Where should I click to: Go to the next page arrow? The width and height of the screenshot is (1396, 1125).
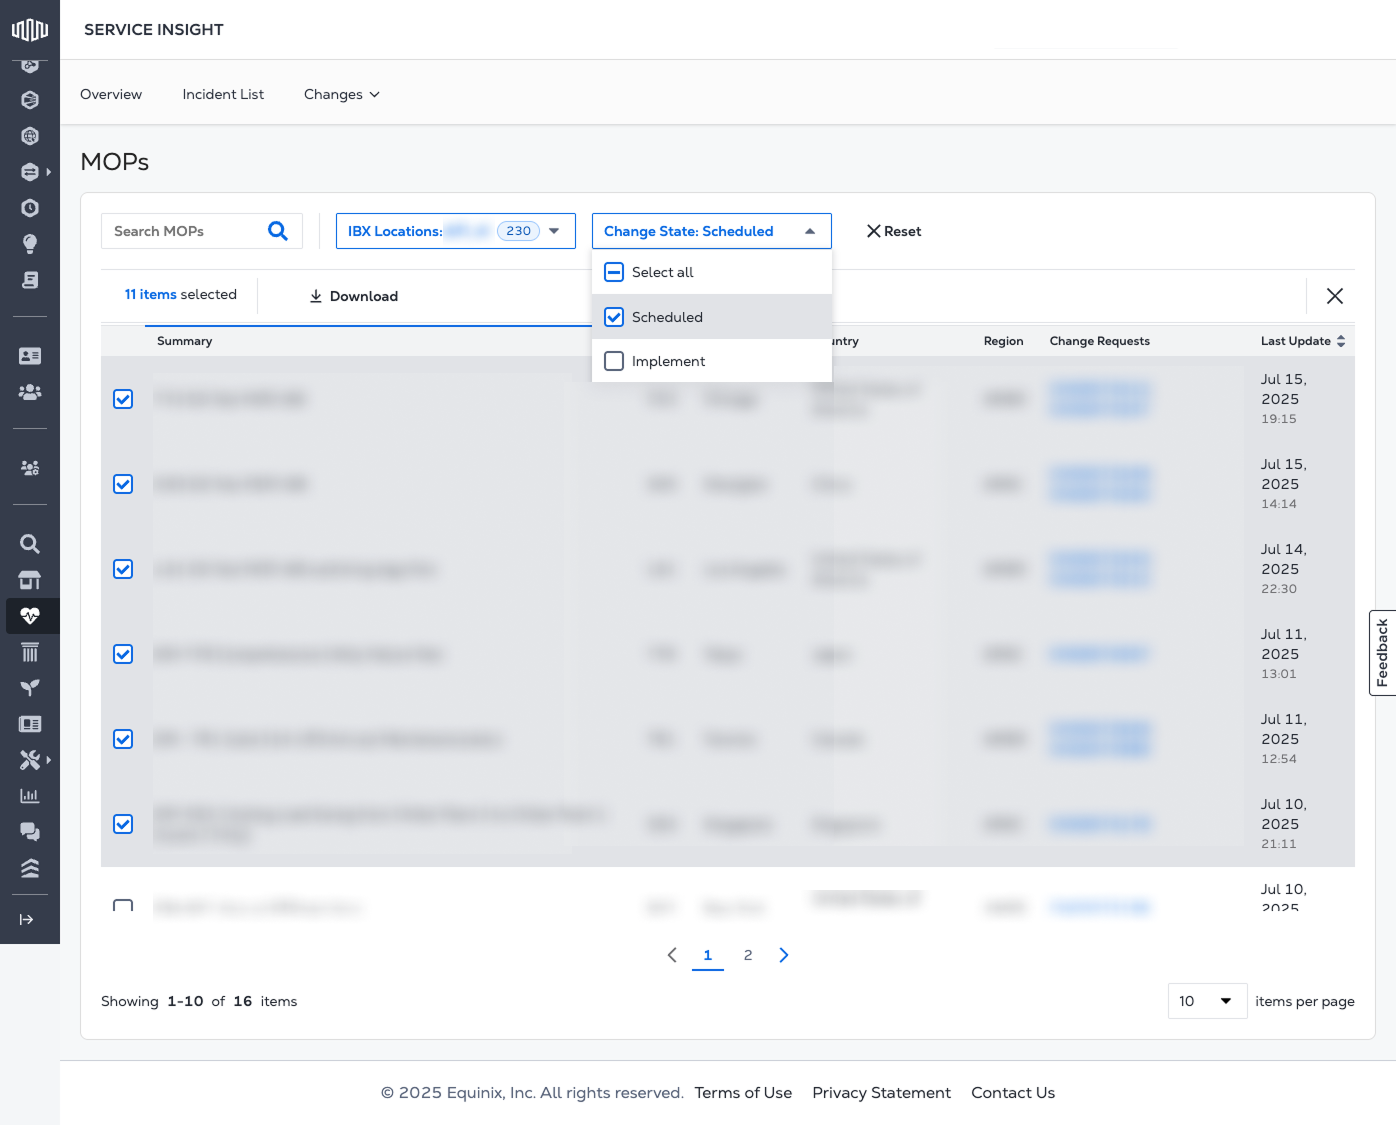click(x=784, y=955)
